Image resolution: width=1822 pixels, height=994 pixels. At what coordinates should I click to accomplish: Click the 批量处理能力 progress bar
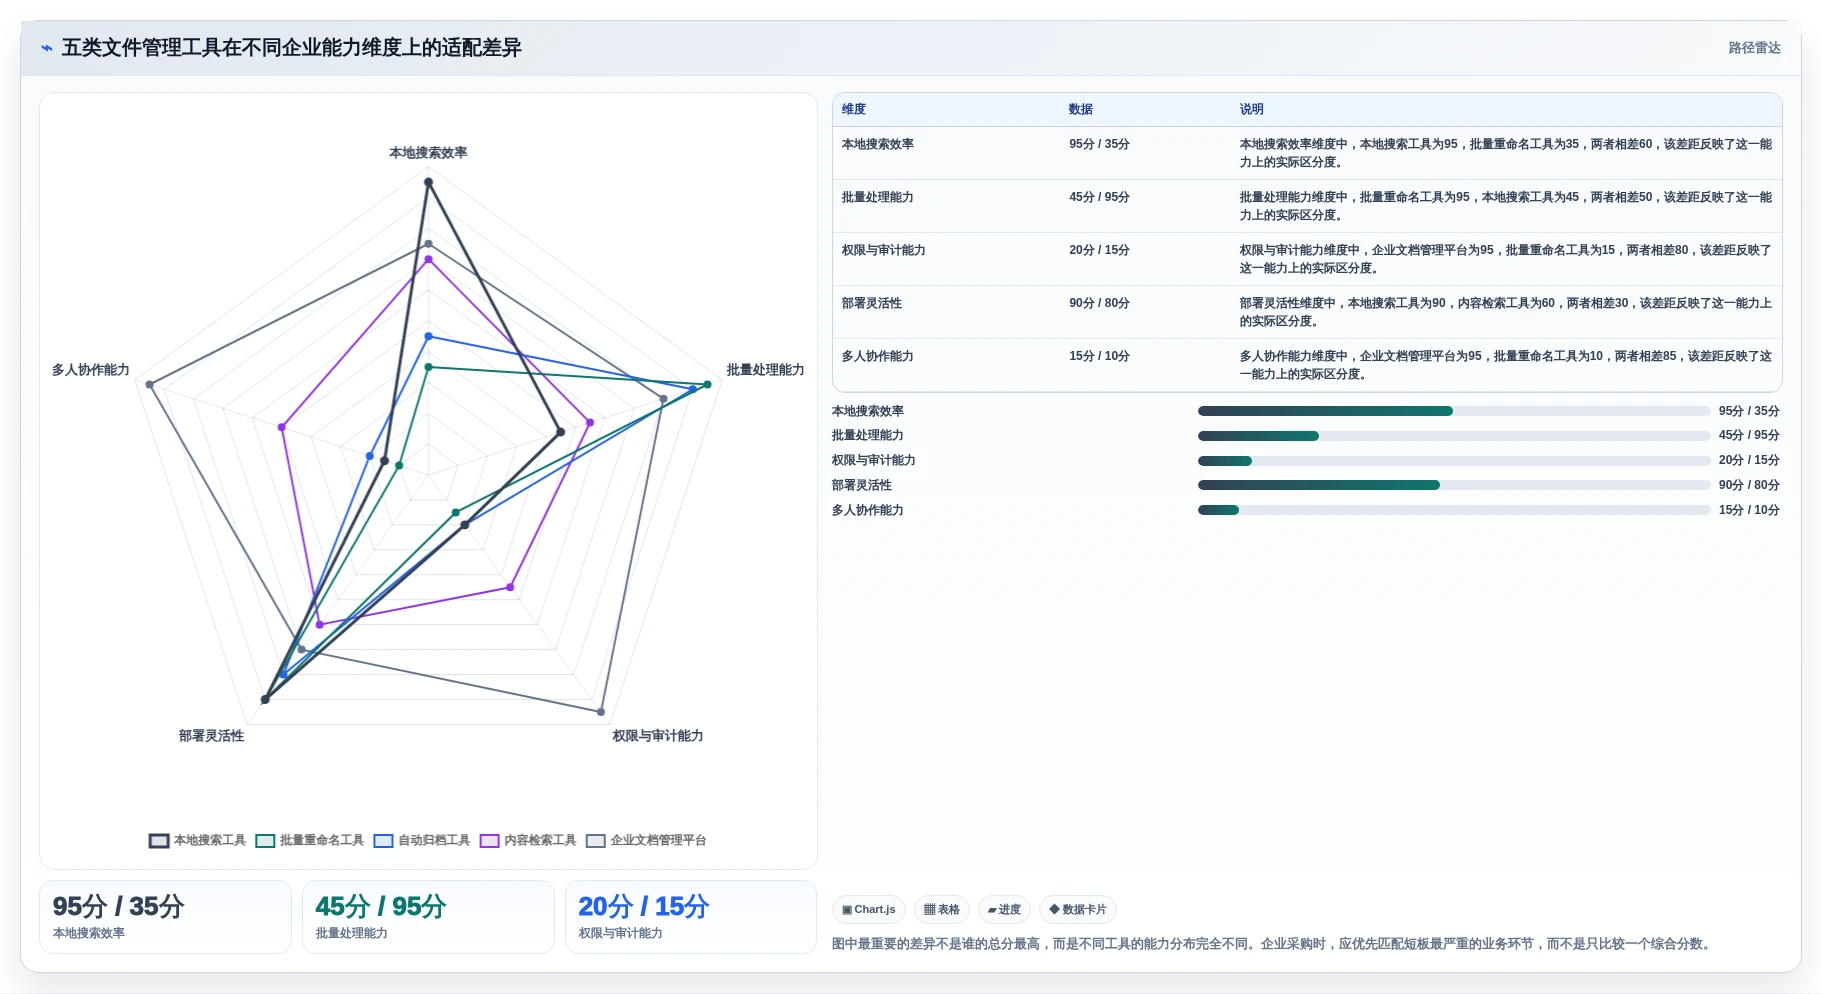click(1454, 436)
